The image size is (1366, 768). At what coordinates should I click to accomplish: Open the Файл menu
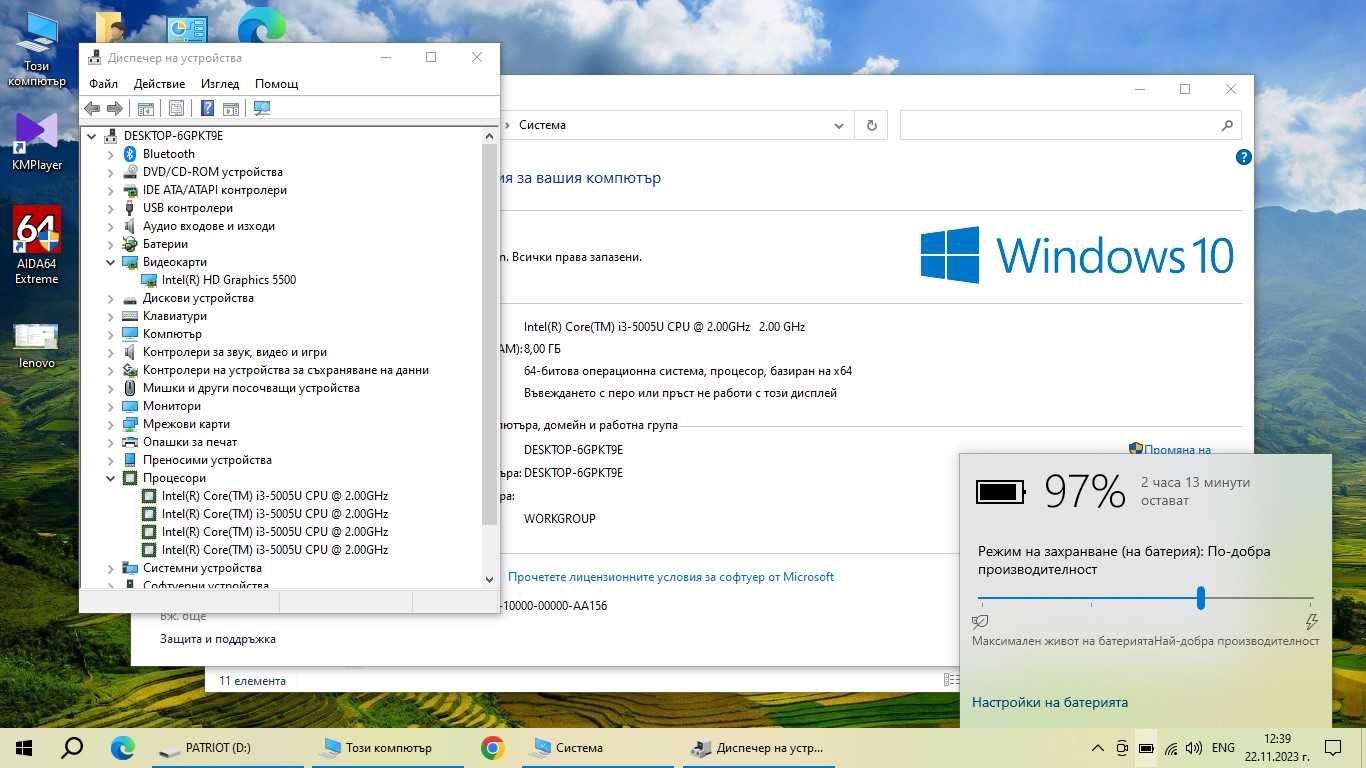tap(103, 84)
